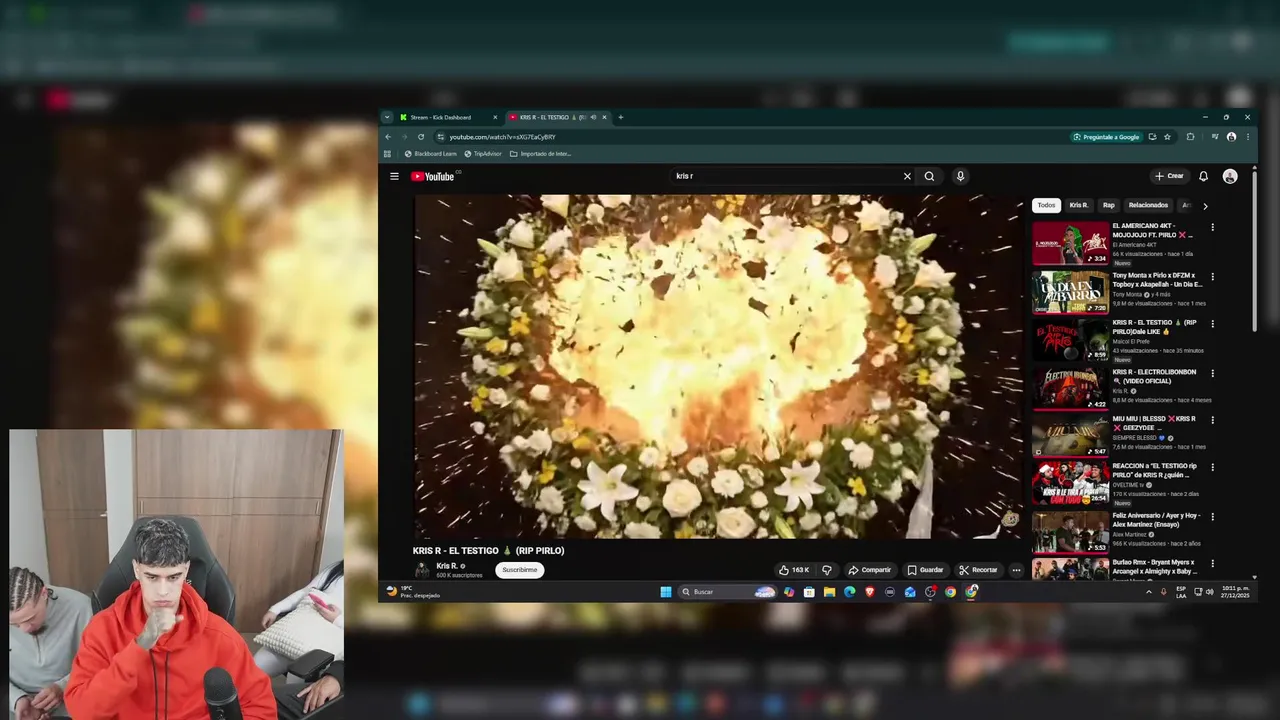The height and width of the screenshot is (720, 1280).
Task: Click the Compartir share button
Action: click(869, 570)
